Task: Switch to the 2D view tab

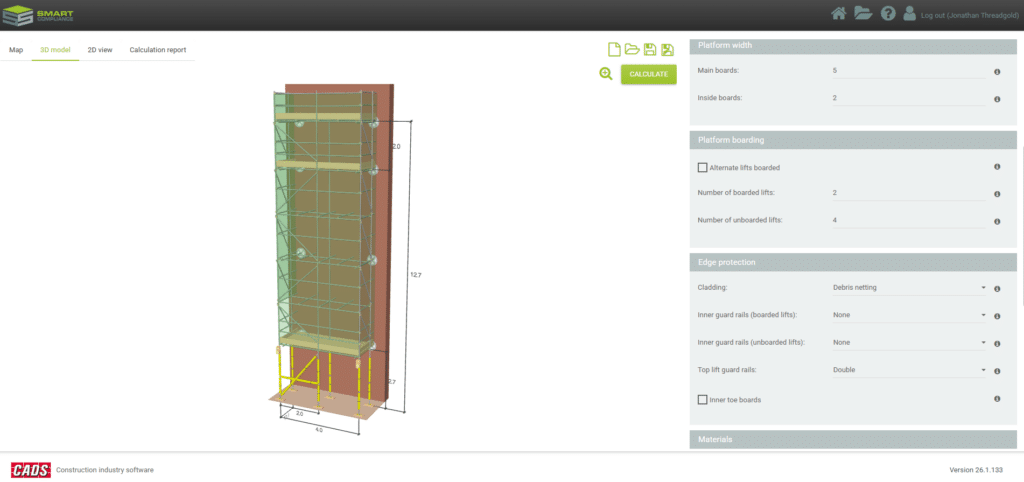Action: [x=100, y=50]
